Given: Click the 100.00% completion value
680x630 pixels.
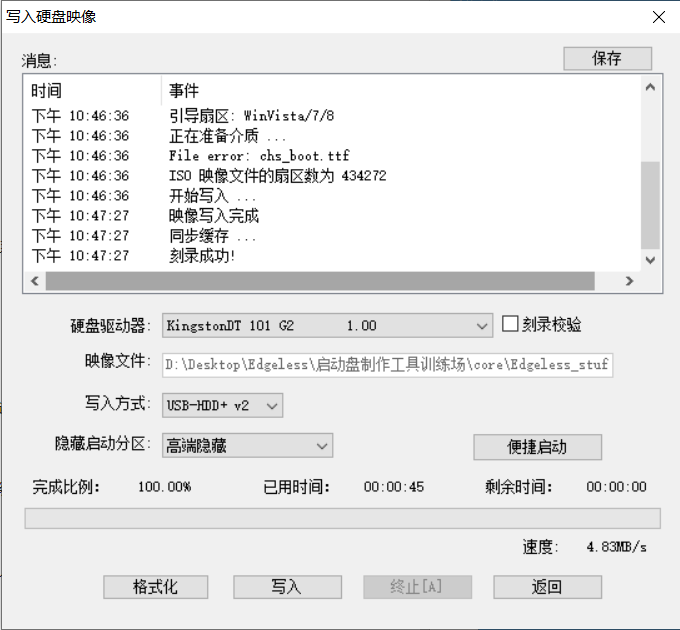Looking at the screenshot, I should [x=164, y=487].
